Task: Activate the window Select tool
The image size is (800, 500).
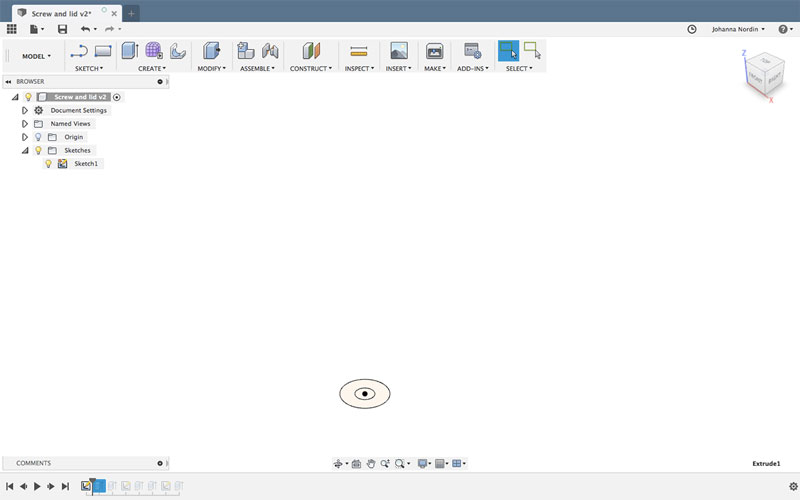Action: click(508, 51)
